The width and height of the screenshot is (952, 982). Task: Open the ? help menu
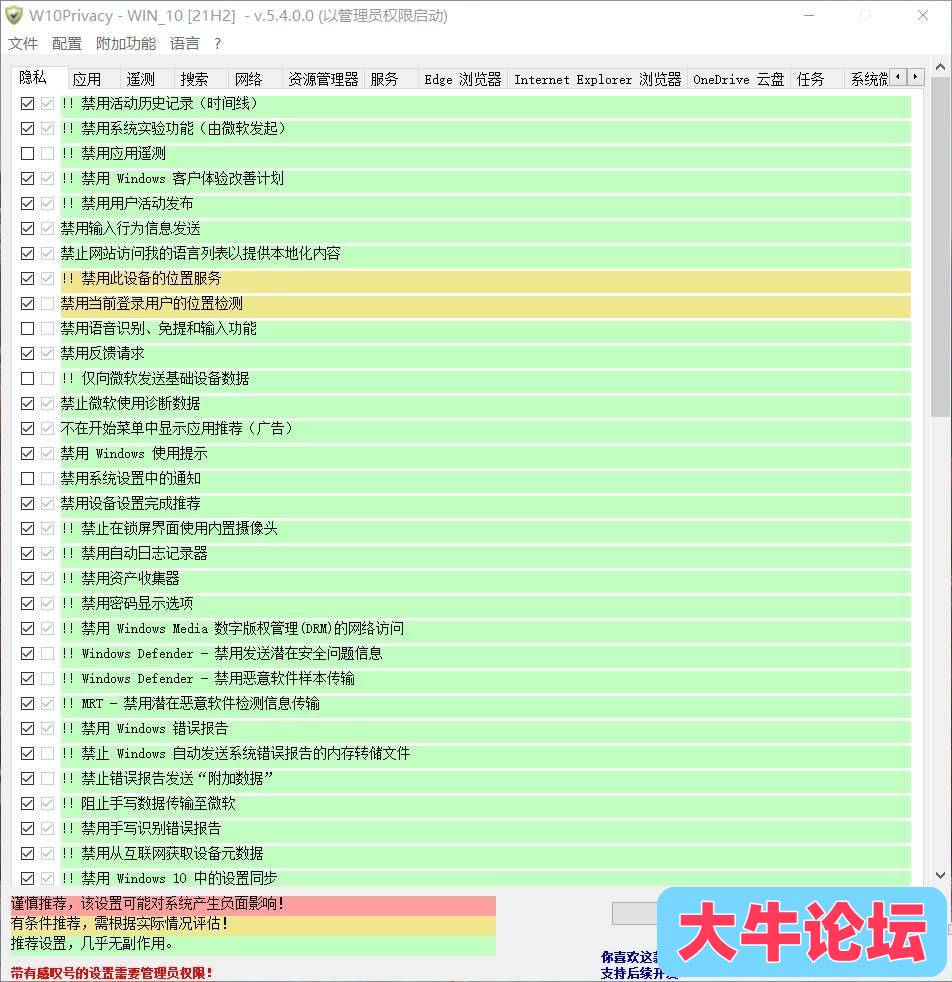217,43
